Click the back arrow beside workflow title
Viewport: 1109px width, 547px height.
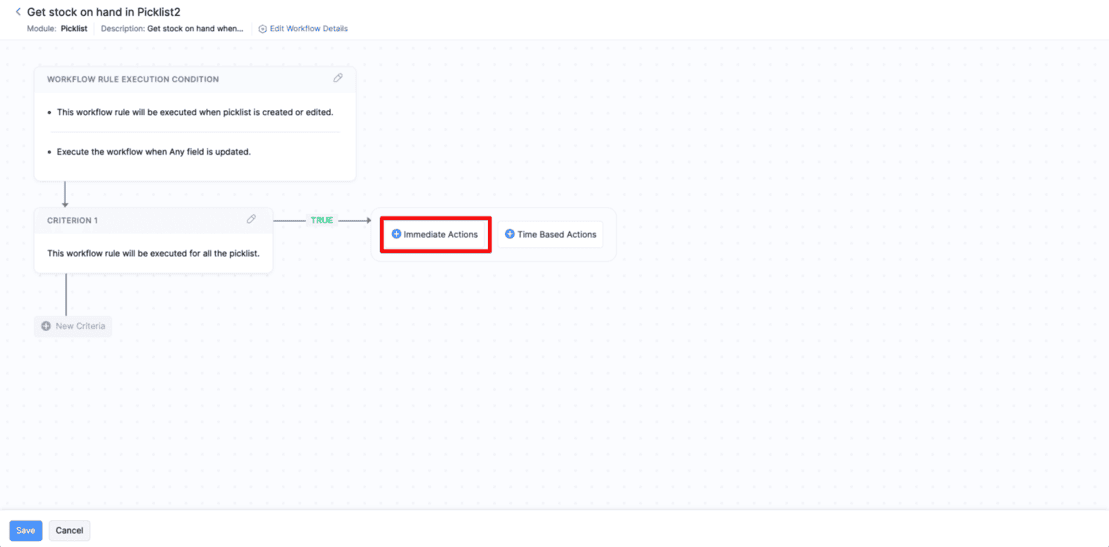point(18,12)
